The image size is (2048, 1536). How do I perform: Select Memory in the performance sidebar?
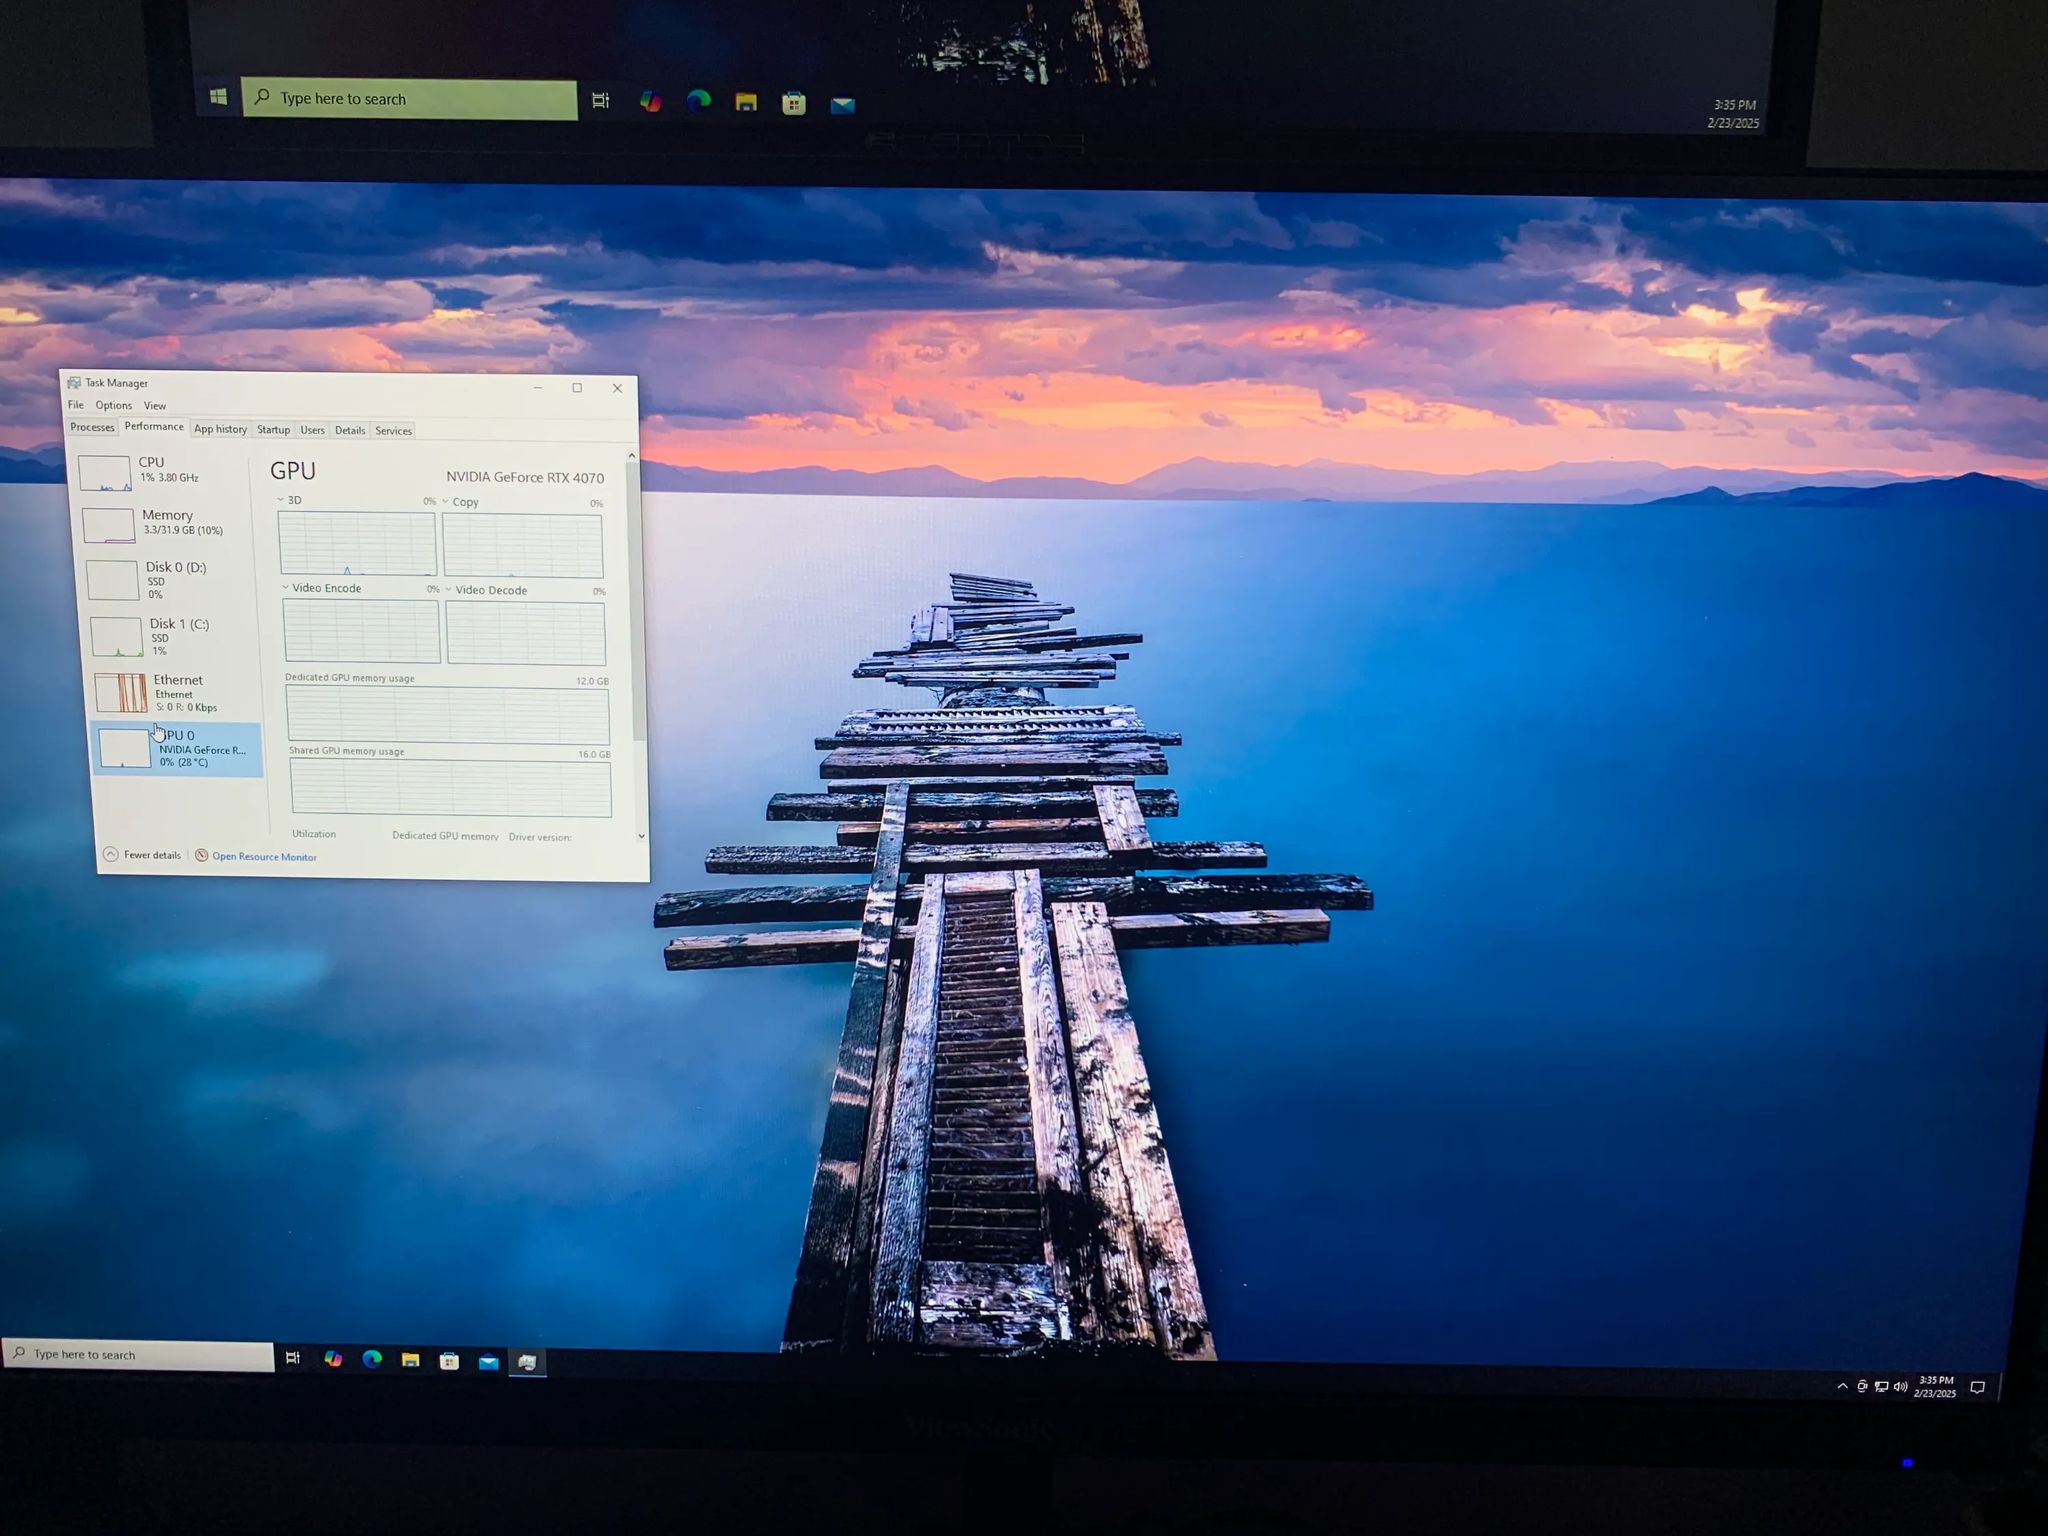tap(164, 524)
